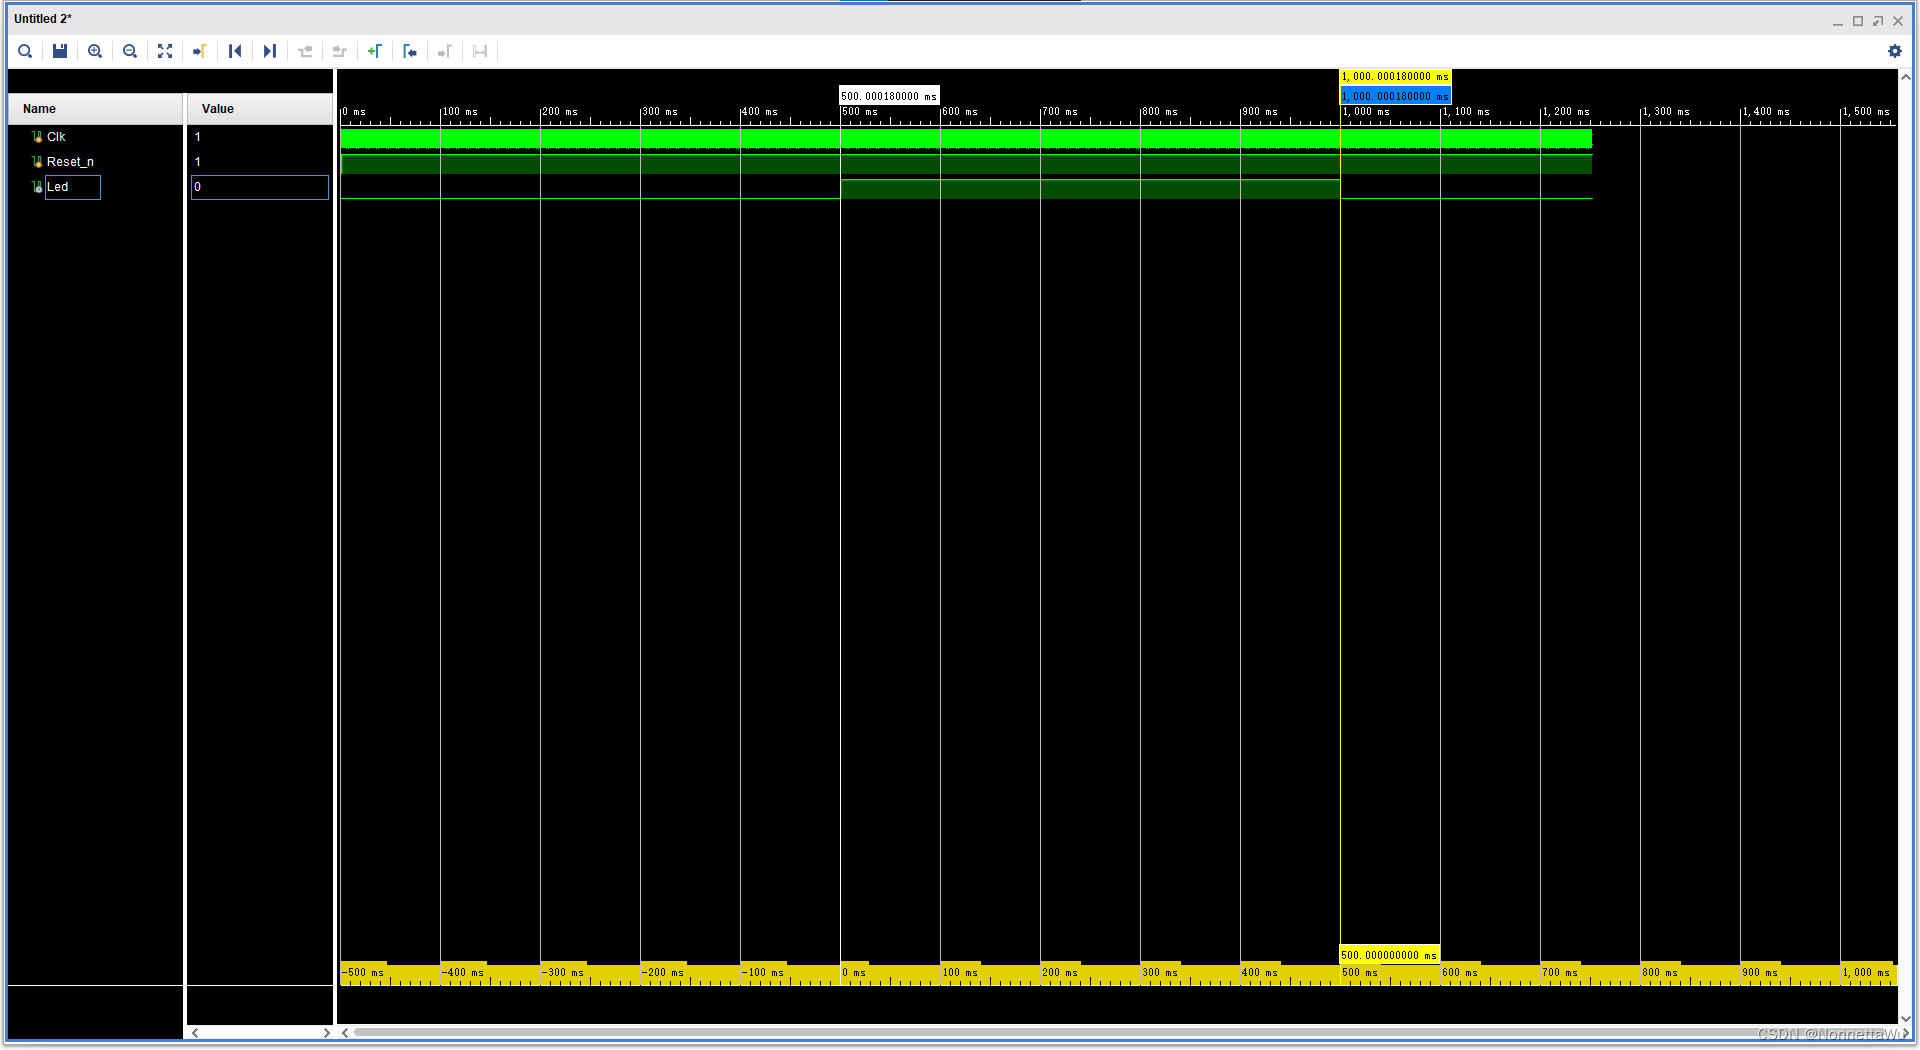Click the blue 1,000.000180000 ms marker label
1920x1050 pixels.
coord(1395,96)
